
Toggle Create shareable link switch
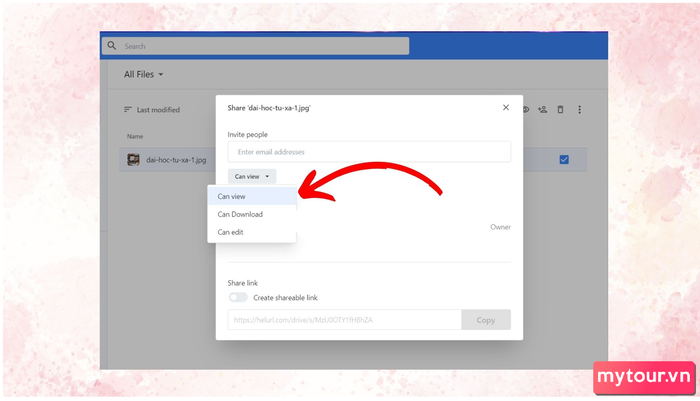pos(238,297)
